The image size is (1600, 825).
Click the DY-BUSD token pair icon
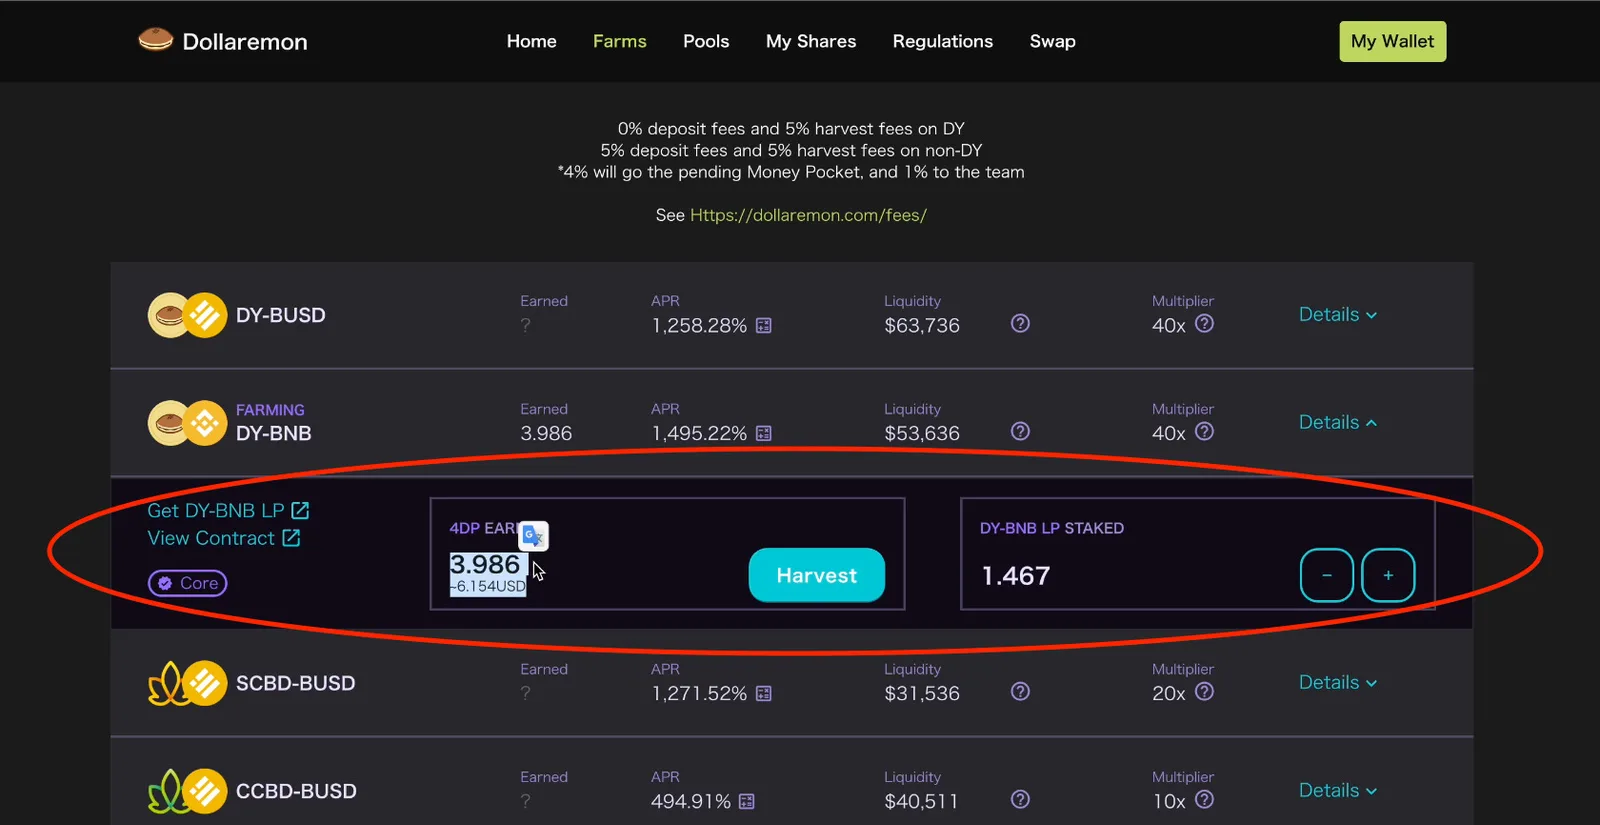187,315
